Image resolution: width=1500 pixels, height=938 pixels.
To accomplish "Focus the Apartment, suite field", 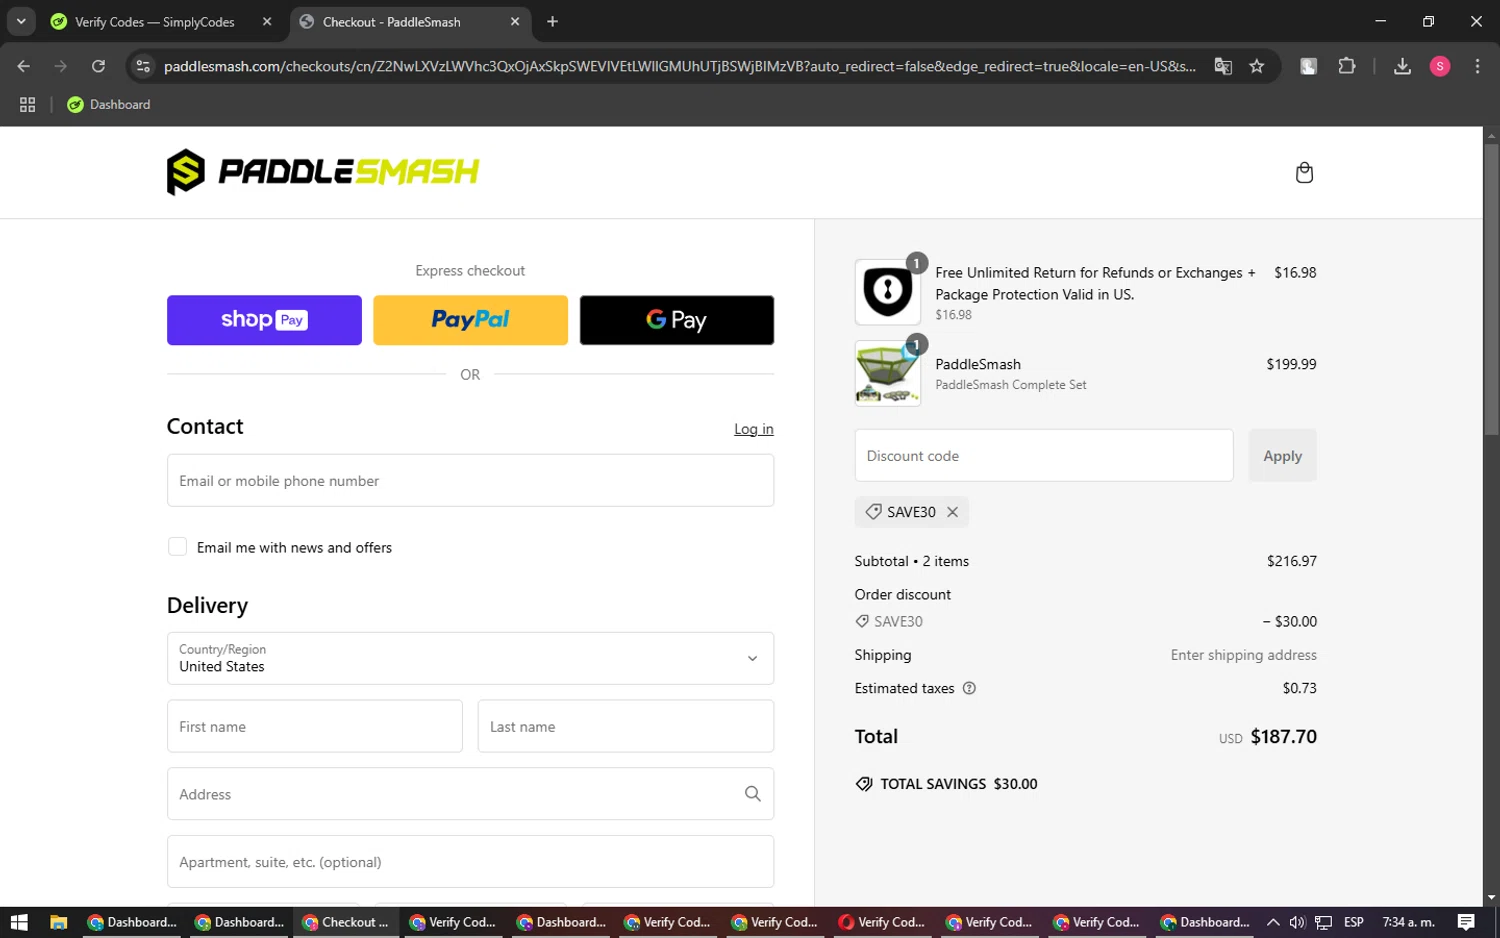I will pyautogui.click(x=470, y=861).
